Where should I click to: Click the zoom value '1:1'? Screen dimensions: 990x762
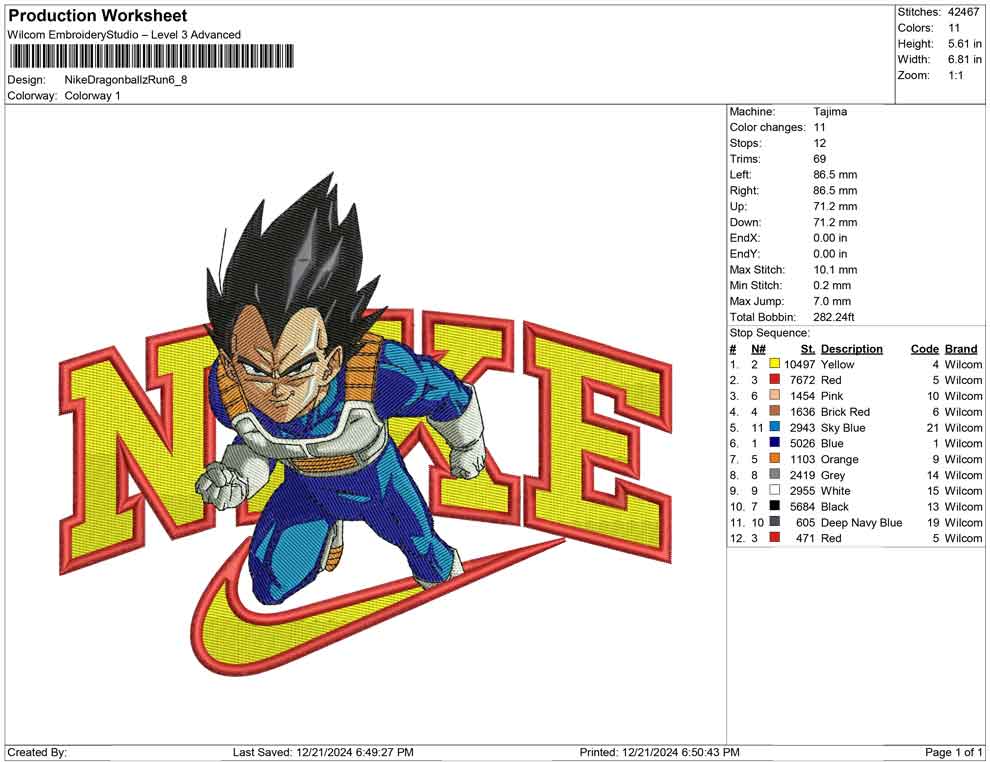click(x=955, y=75)
